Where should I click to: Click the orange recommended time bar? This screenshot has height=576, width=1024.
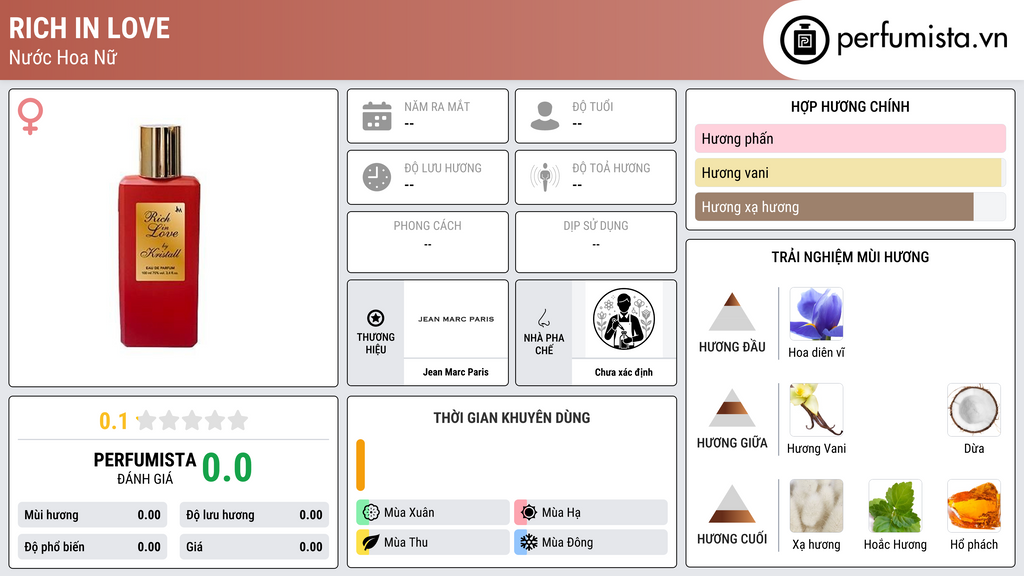click(x=360, y=465)
